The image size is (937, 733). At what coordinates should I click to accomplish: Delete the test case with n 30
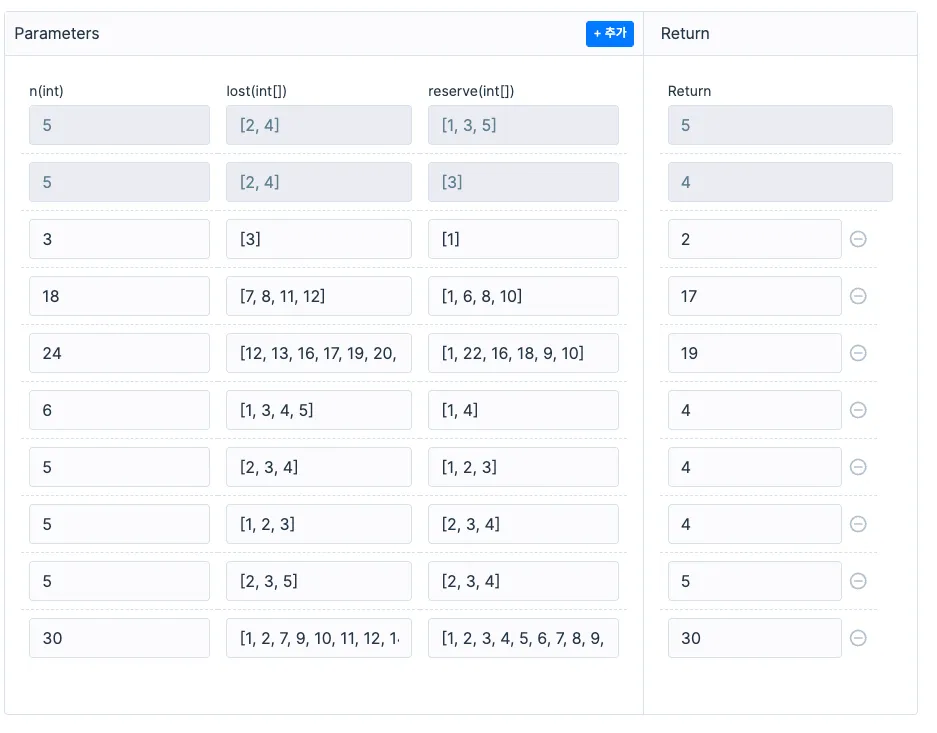(858, 638)
